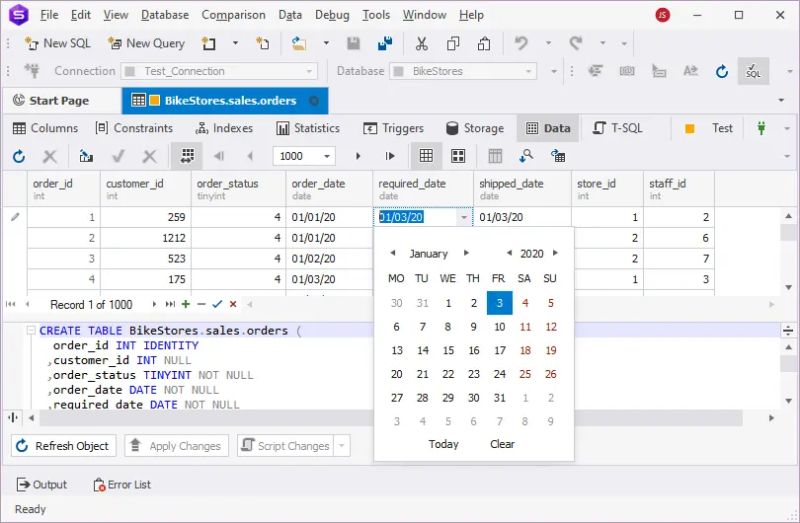Switch to the Start Page tab

(51, 101)
